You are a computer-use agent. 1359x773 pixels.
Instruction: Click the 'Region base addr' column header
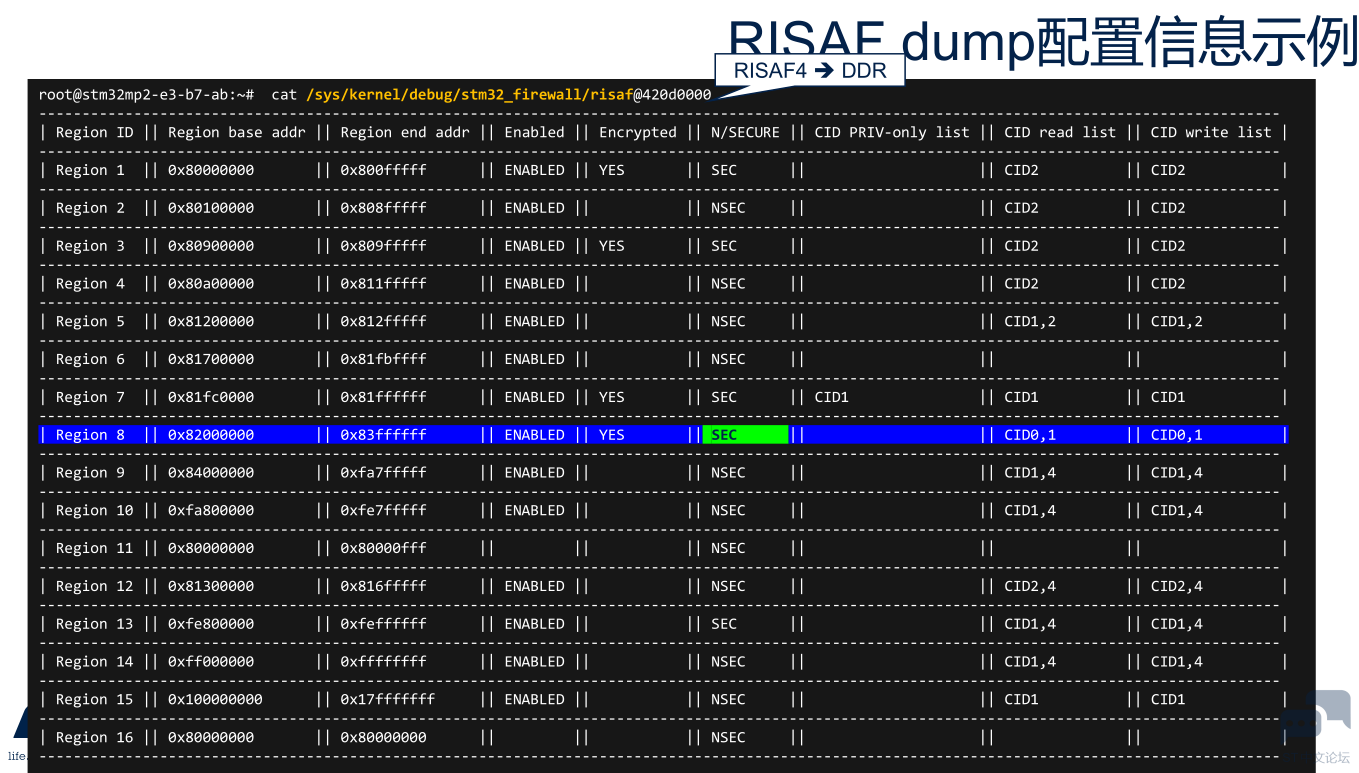237,132
